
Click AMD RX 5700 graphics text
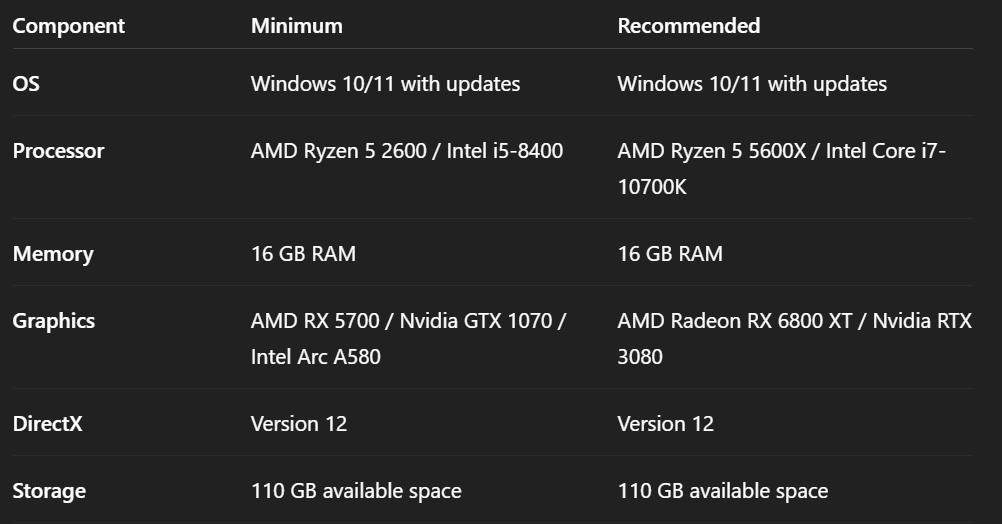point(320,321)
